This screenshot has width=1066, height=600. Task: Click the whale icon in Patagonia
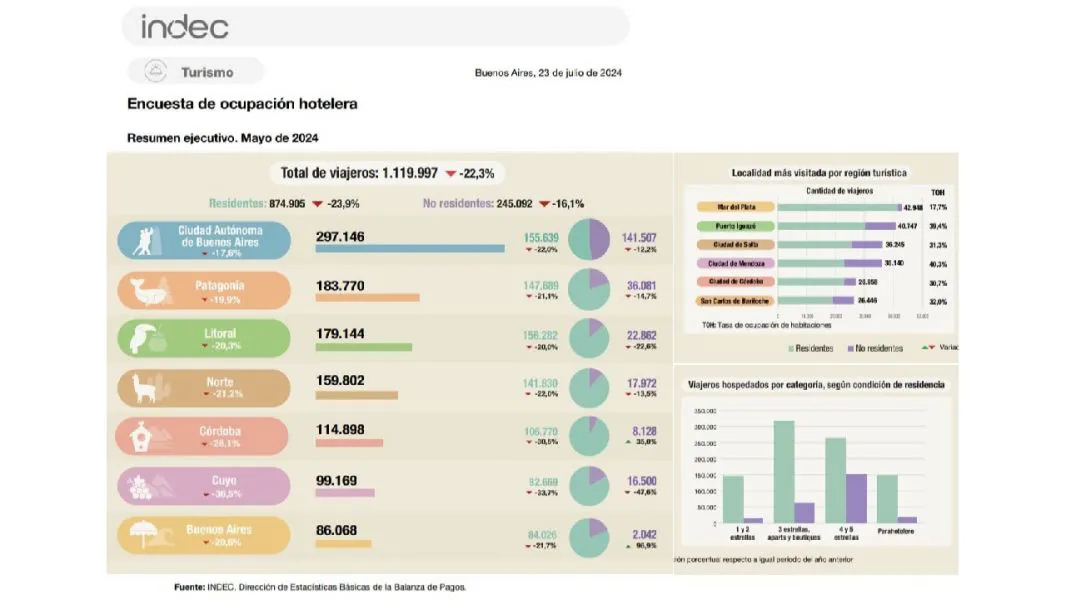(143, 290)
